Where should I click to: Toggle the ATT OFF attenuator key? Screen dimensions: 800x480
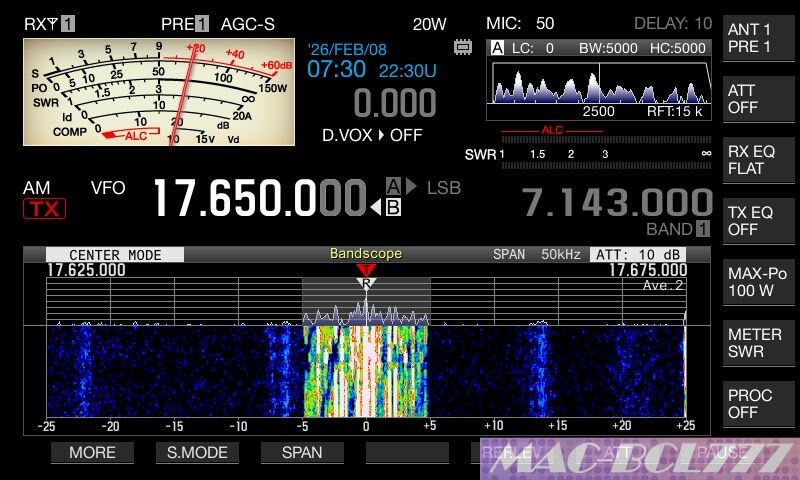[759, 99]
